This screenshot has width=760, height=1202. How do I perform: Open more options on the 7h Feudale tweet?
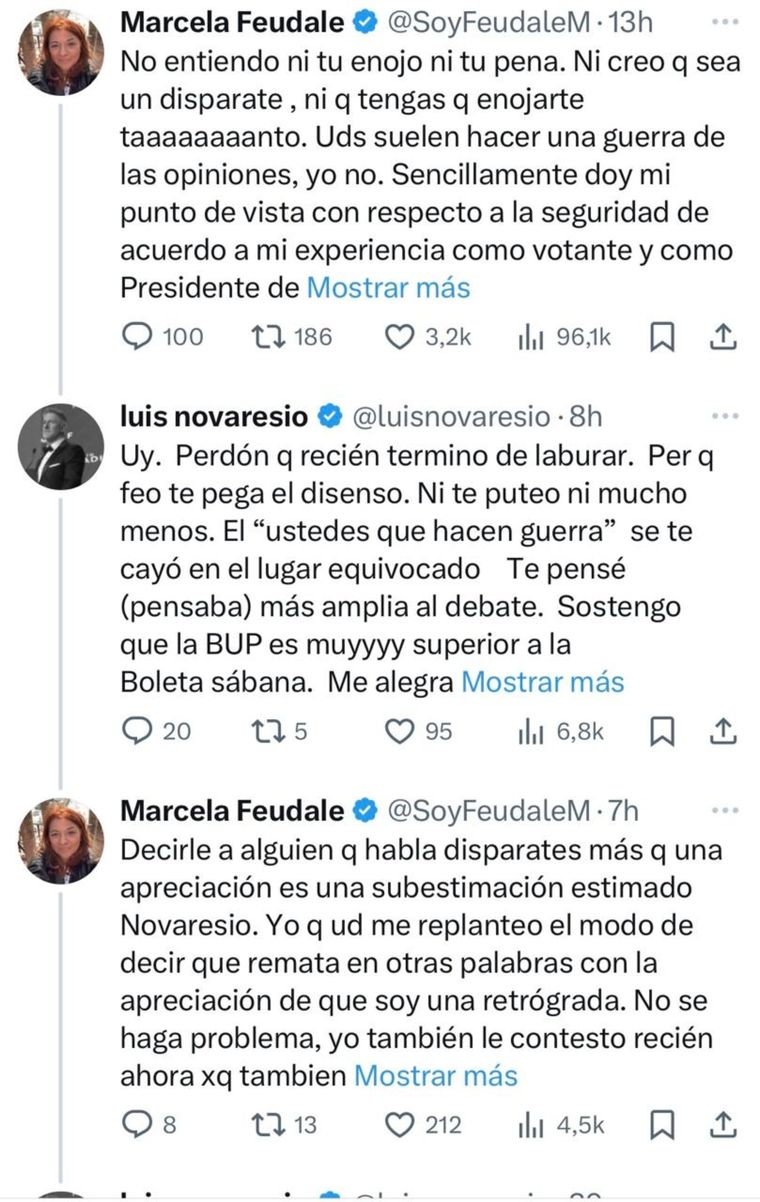[727, 810]
